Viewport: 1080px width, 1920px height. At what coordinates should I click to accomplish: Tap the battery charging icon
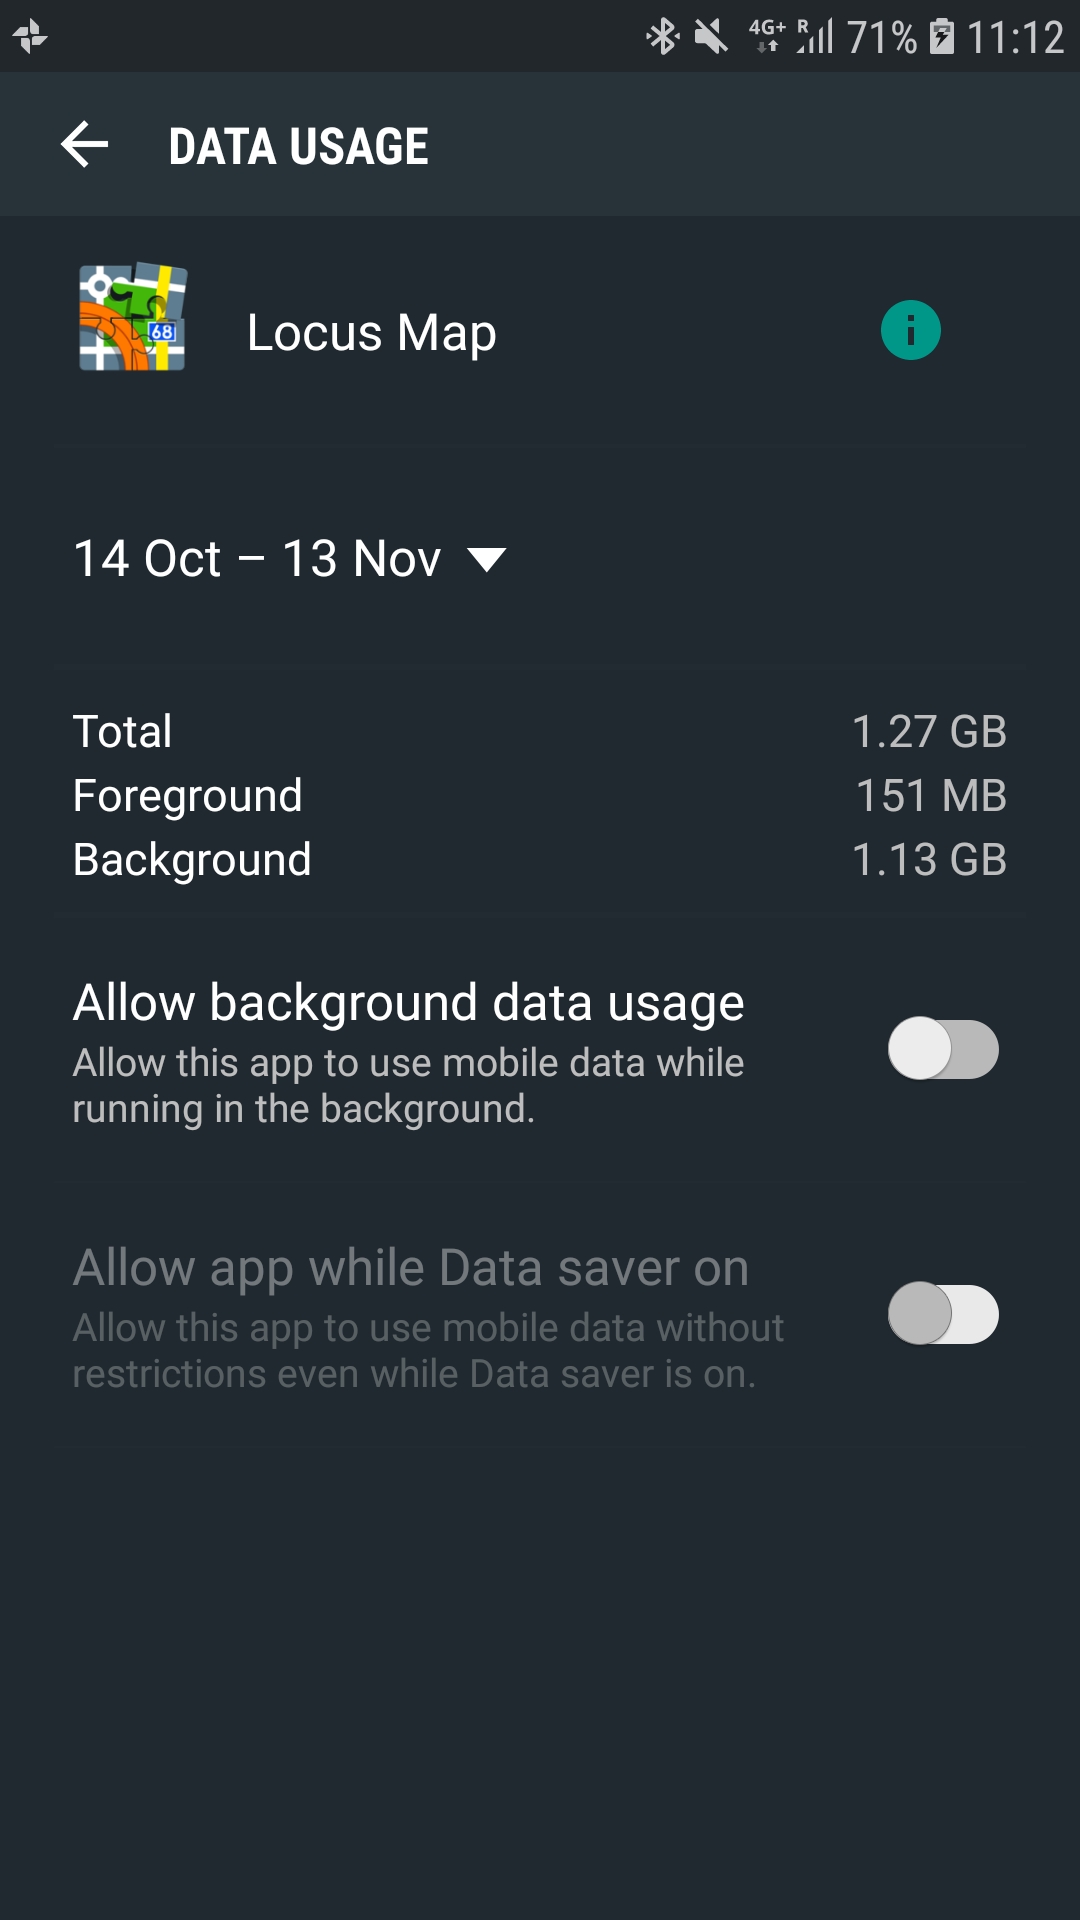point(941,38)
